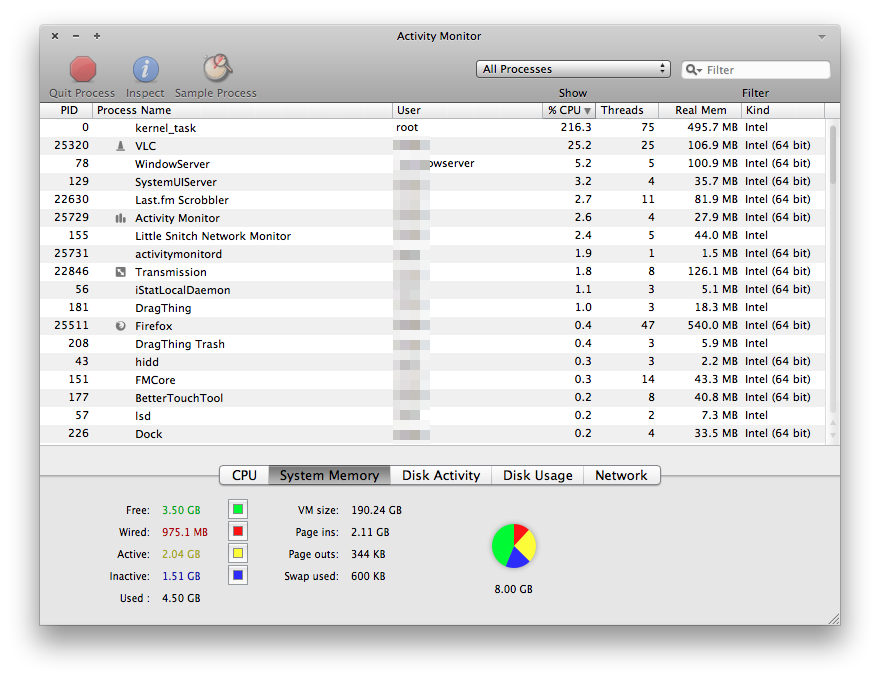Click the memory usage pie chart
The height and width of the screenshot is (680, 880).
click(x=514, y=546)
